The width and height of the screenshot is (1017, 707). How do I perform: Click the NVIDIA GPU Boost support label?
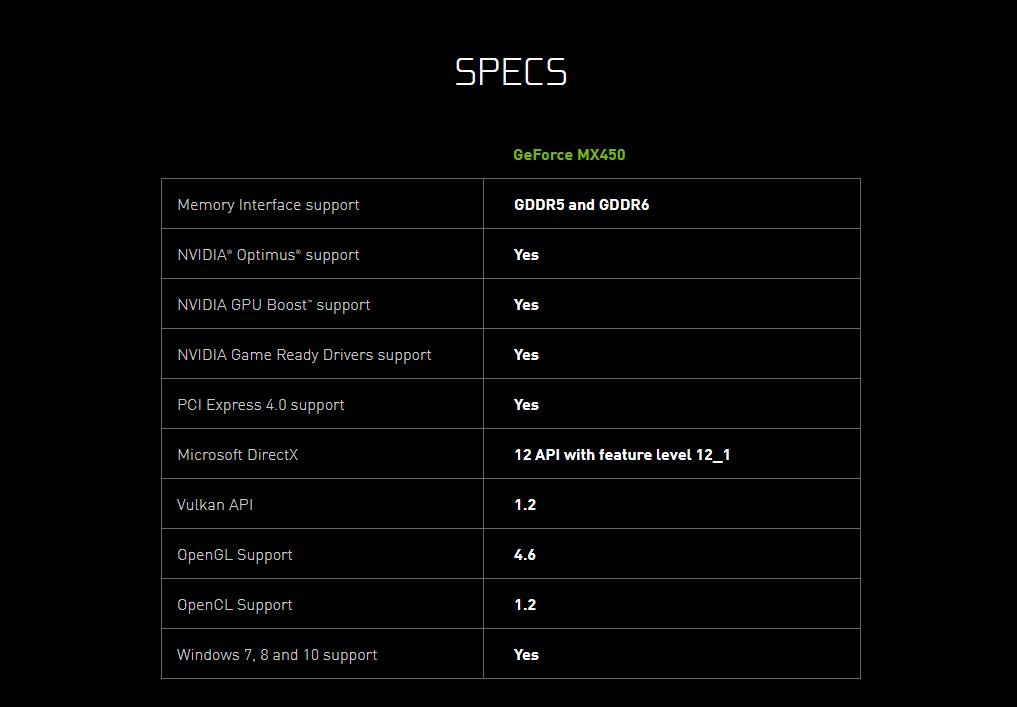273,305
